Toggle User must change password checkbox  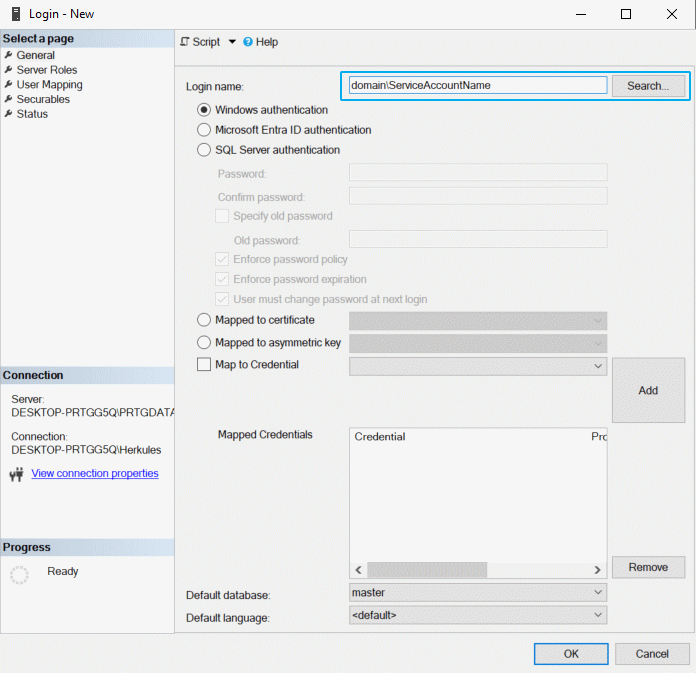click(222, 299)
